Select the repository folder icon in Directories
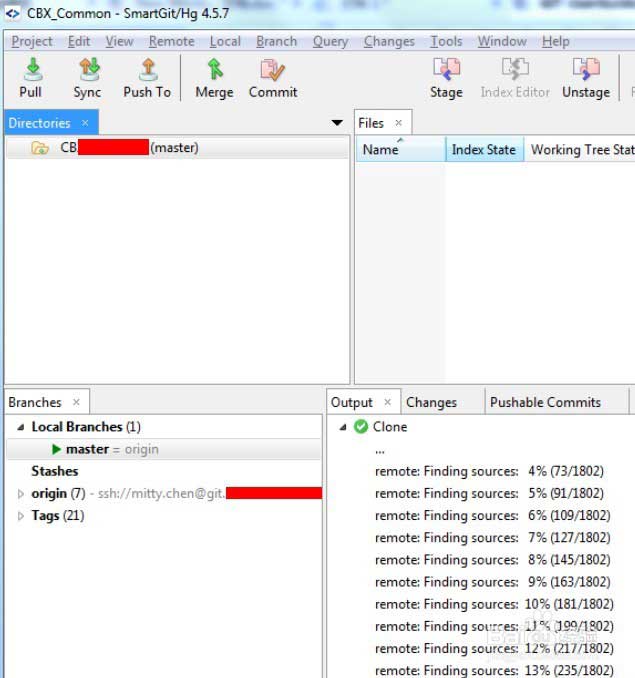The height and width of the screenshot is (678, 635). click(x=40, y=148)
